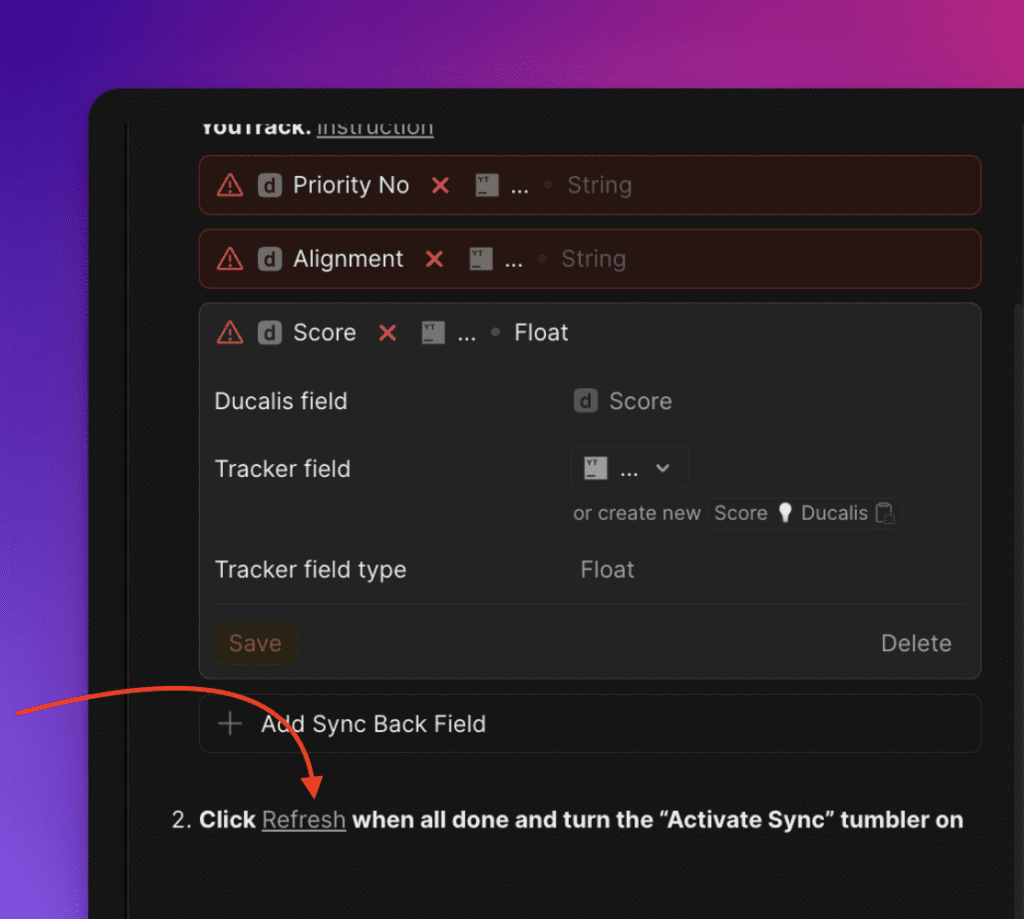Click the Save button
This screenshot has width=1024, height=919.
click(255, 643)
